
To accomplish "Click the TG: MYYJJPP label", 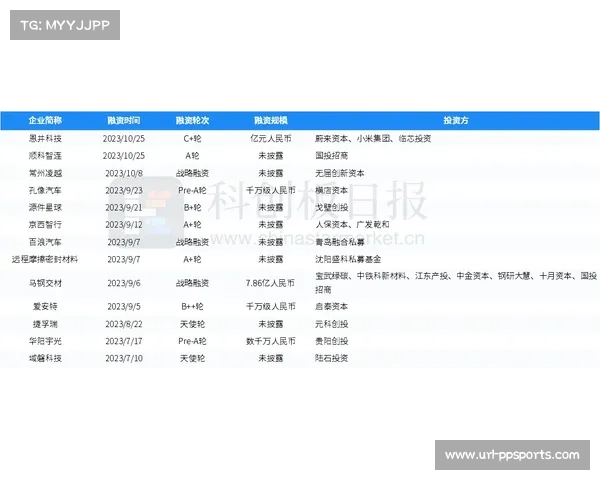I will pos(64,25).
